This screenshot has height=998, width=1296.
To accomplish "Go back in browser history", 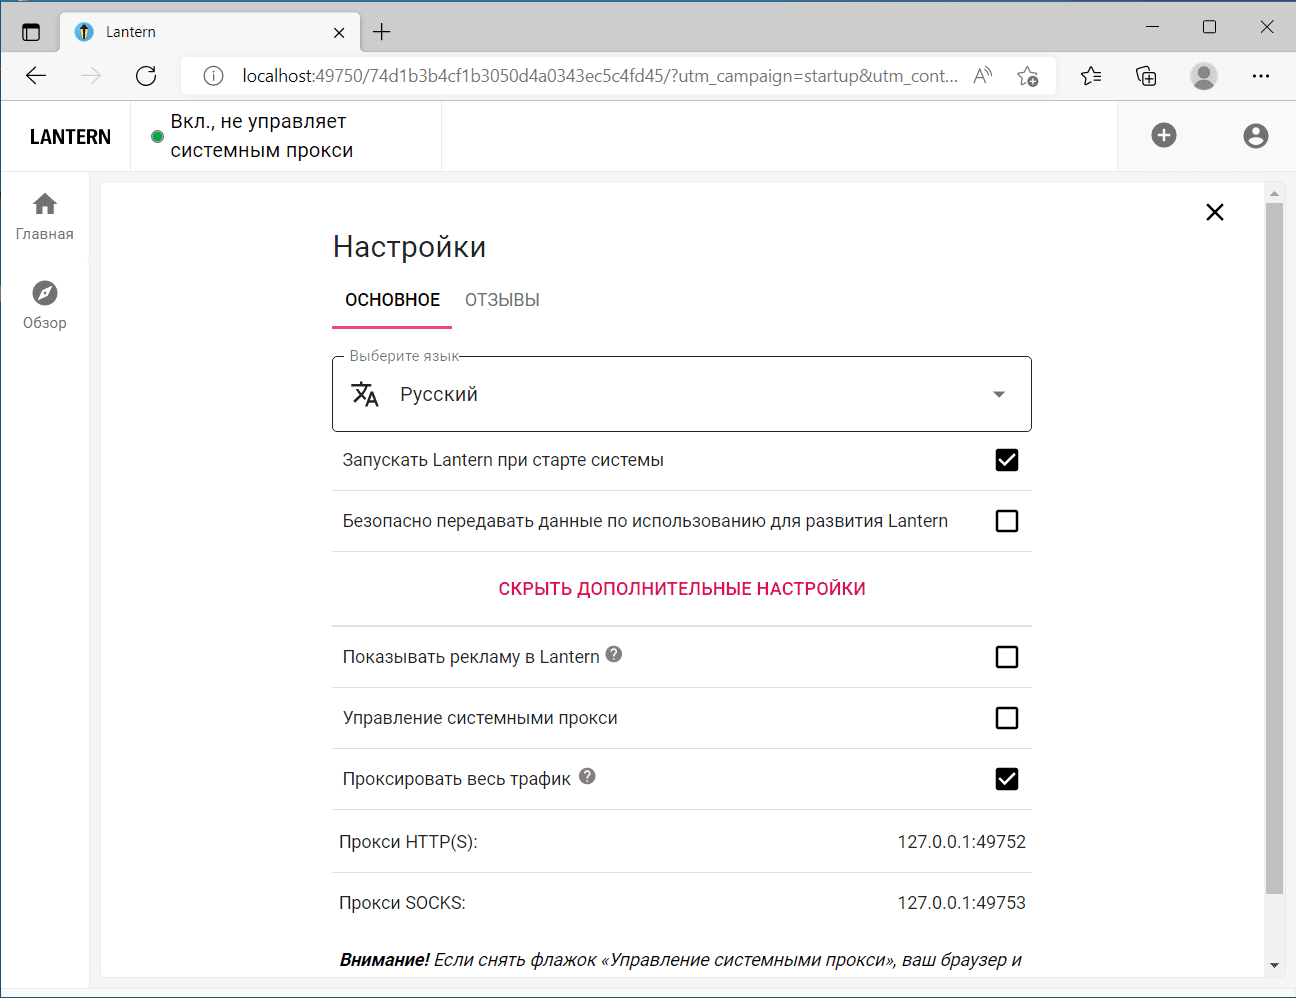I will 36,76.
